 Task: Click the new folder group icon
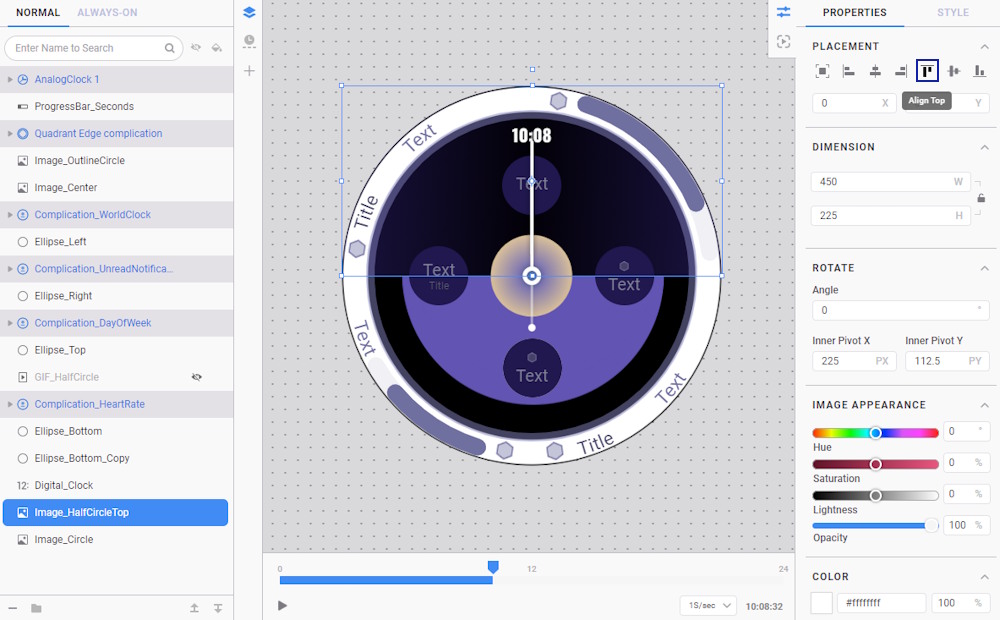36,608
